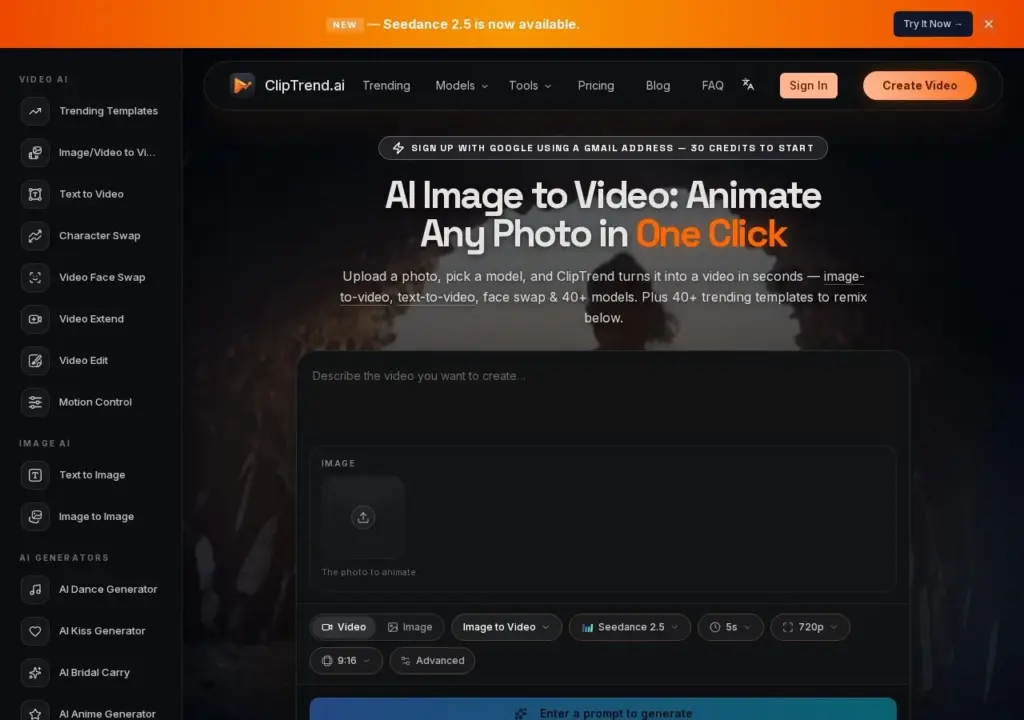1024x720 pixels.
Task: Select the Text to Image icon
Action: pos(35,475)
